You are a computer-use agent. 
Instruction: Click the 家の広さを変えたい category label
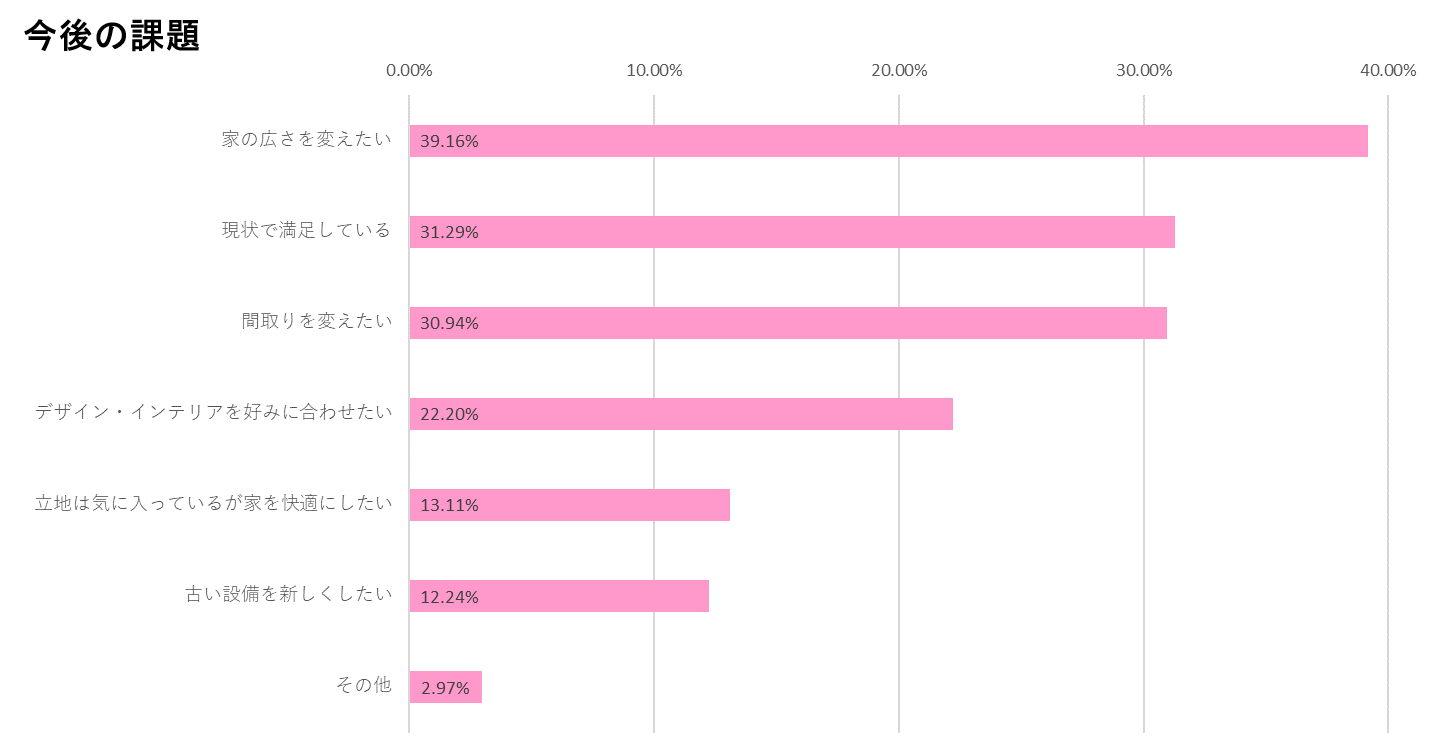click(306, 139)
